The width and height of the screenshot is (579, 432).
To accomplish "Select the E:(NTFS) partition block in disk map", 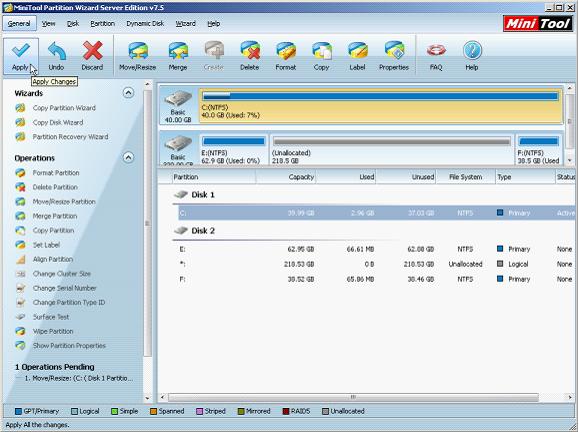I will click(x=233, y=150).
